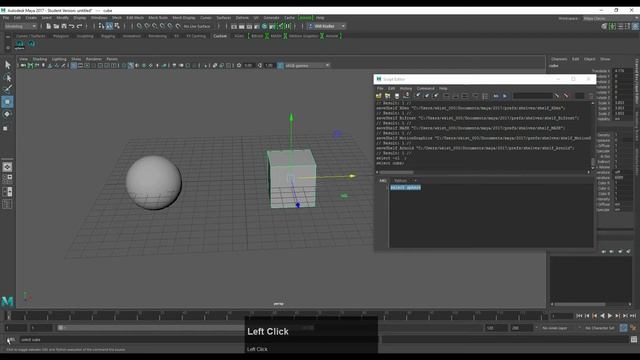The width and height of the screenshot is (640, 360).
Task: Open the MASH Kindled dropdown in status line
Action: [327, 26]
